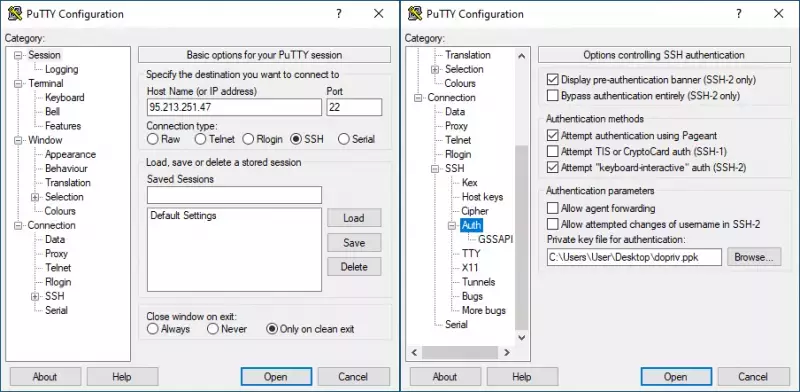Screen dimensions: 800x392
Task: Select More bugs in the right tree
Action: [484, 310]
